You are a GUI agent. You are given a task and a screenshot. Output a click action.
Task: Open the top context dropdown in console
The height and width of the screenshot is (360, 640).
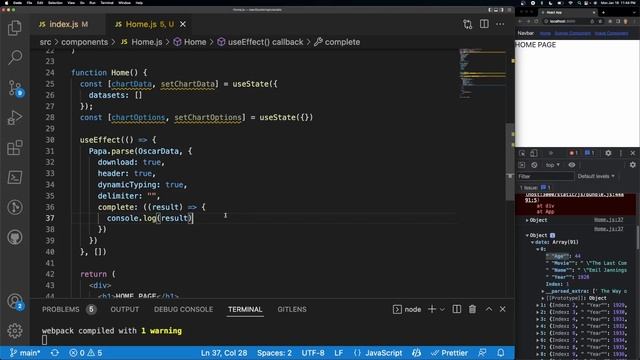(x=553, y=165)
